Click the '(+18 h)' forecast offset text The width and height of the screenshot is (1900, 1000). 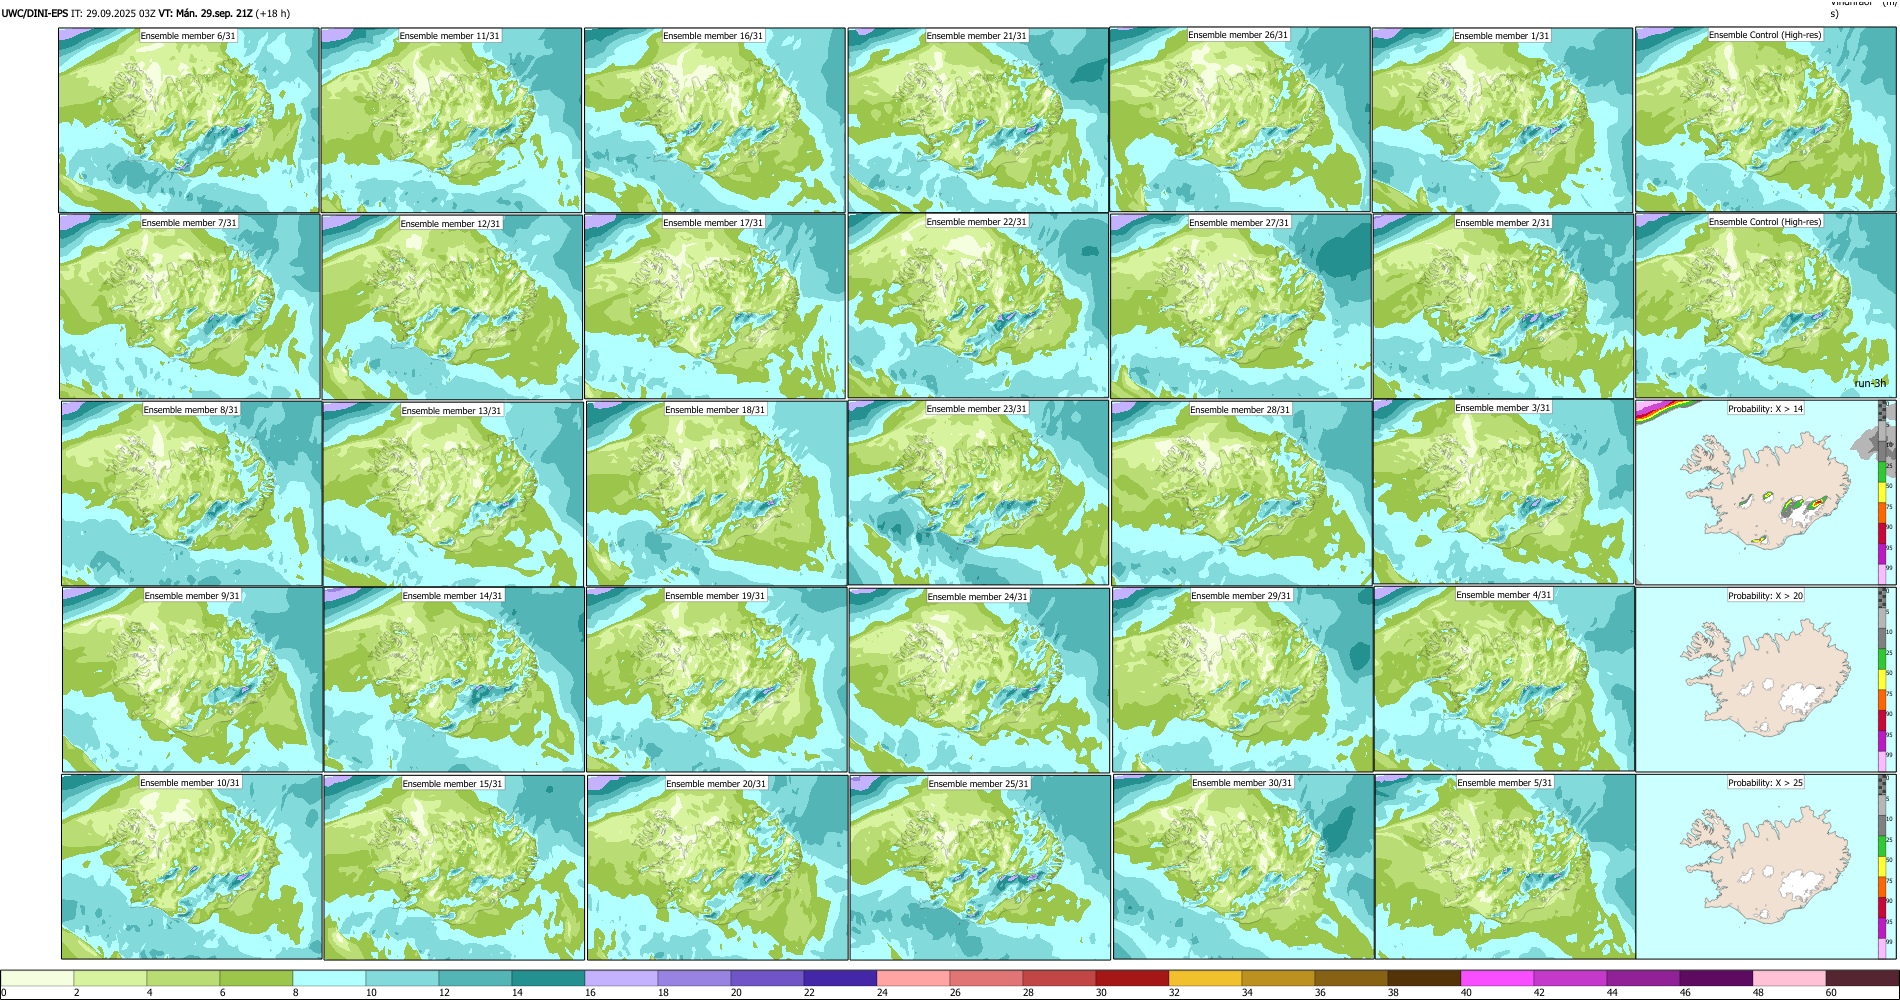pos(273,14)
